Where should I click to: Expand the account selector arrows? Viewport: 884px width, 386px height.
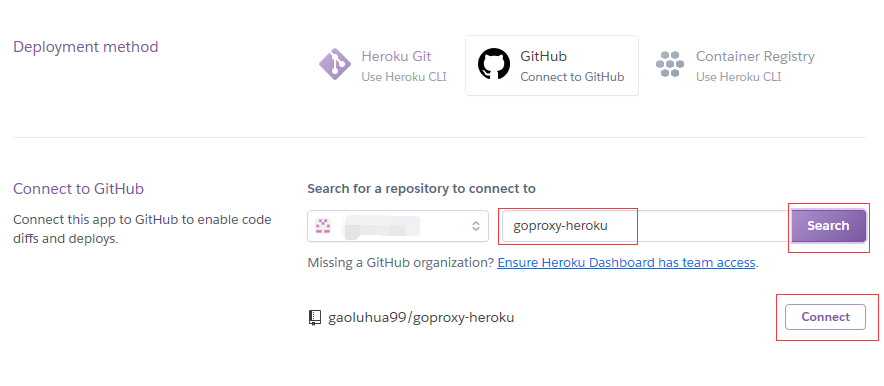476,227
